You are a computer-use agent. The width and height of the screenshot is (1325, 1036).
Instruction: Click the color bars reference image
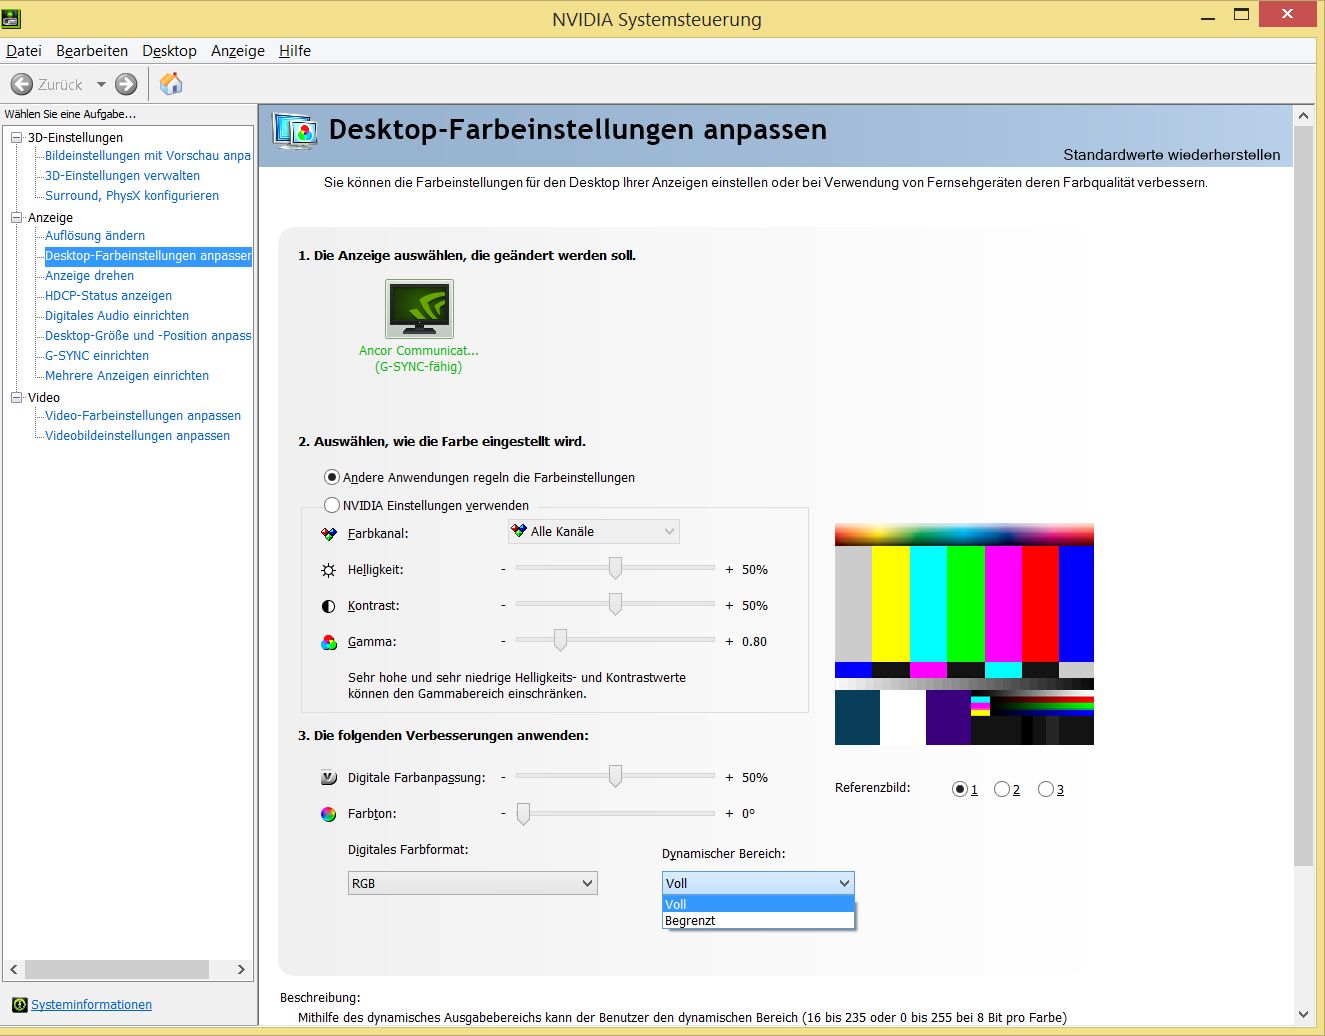click(964, 634)
